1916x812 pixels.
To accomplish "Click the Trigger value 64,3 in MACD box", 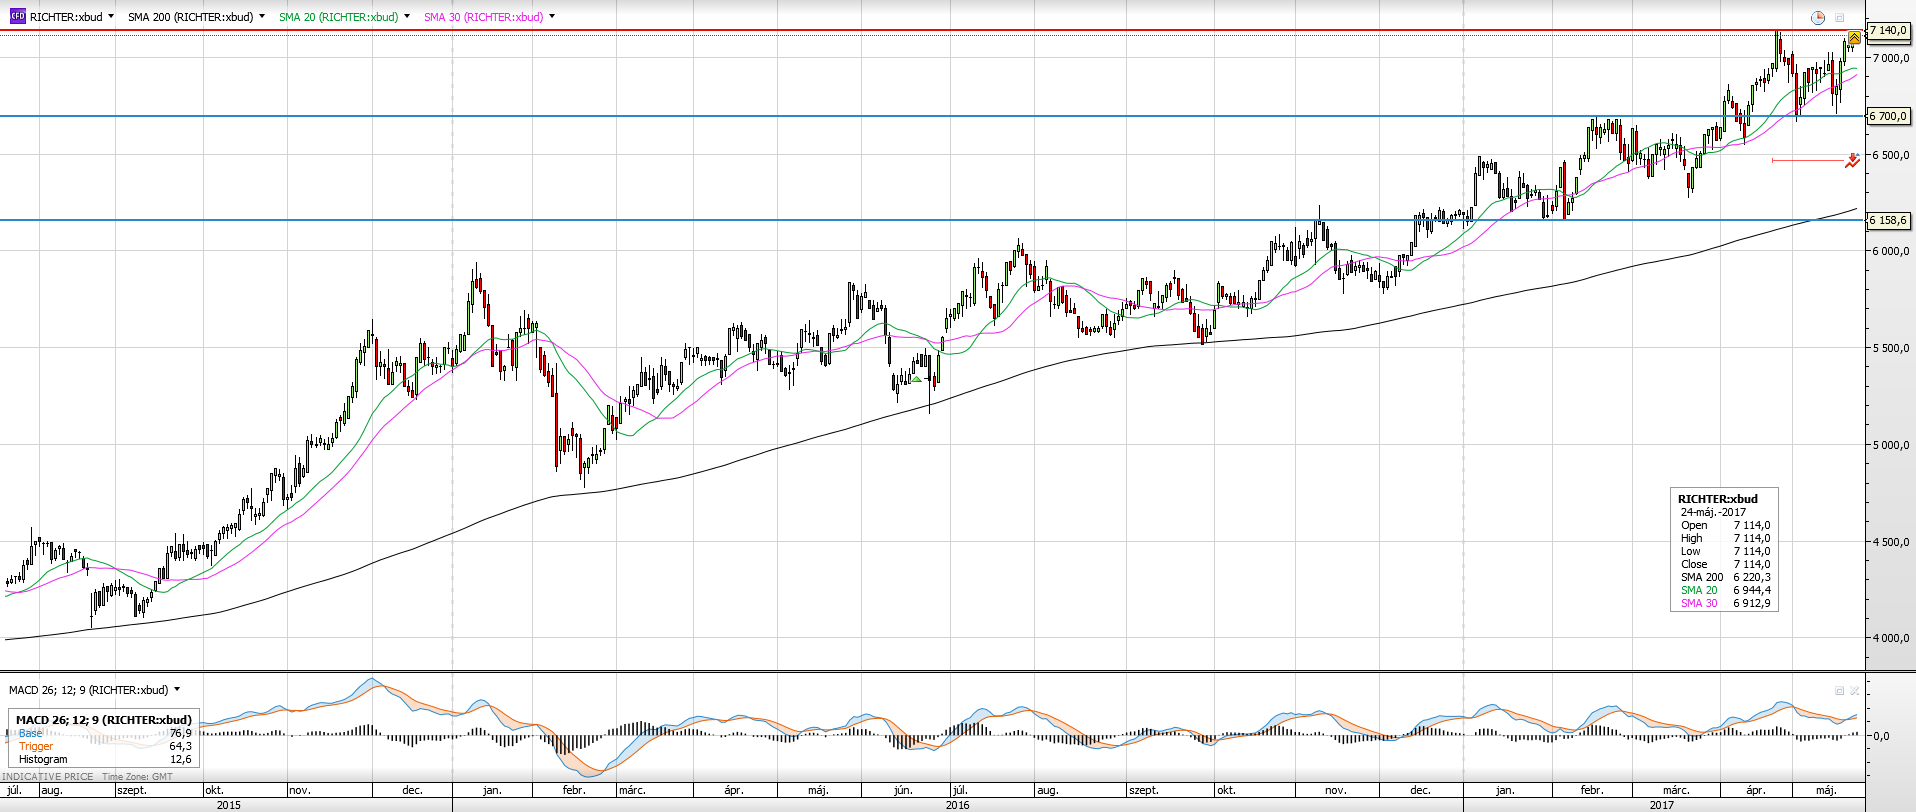I will 180,746.
